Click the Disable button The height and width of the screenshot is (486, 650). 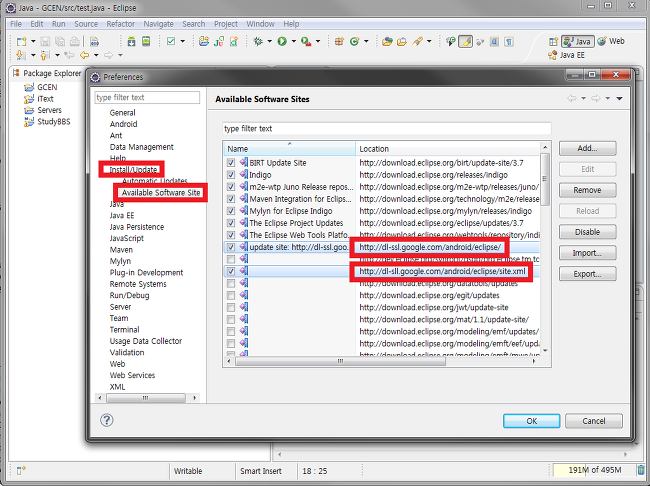tap(587, 232)
